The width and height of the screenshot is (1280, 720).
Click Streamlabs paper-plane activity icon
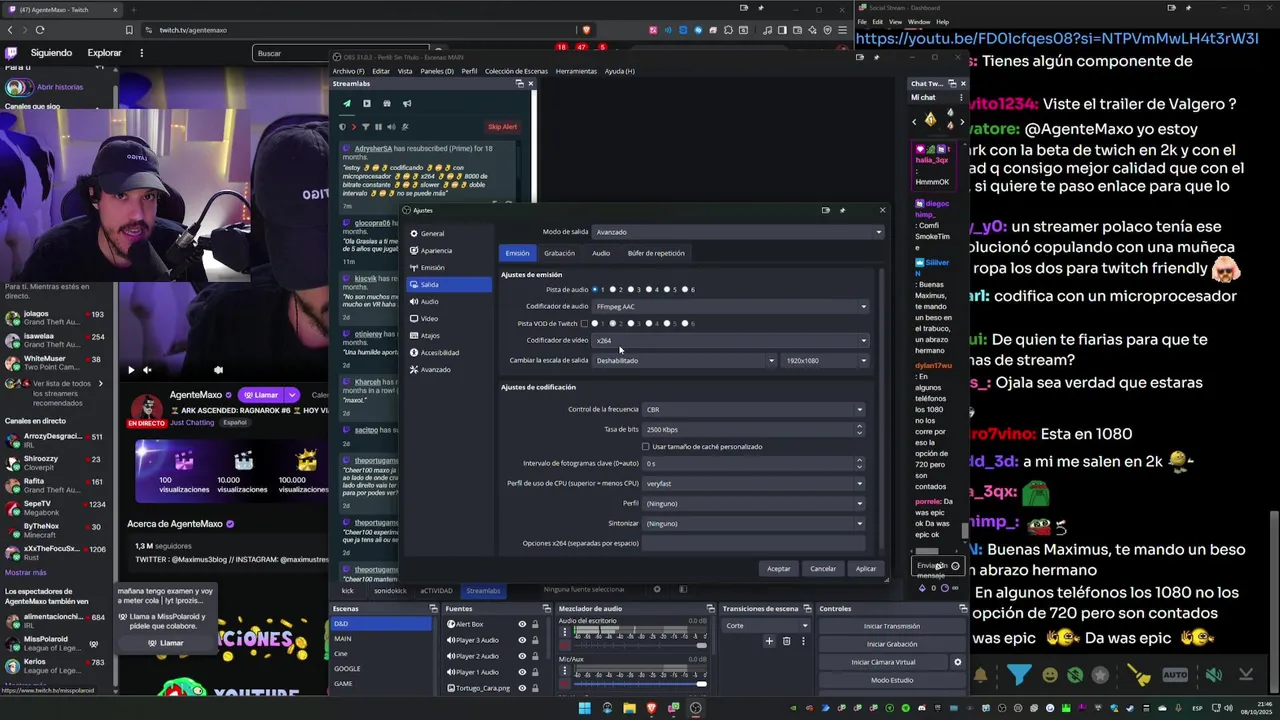pos(347,103)
